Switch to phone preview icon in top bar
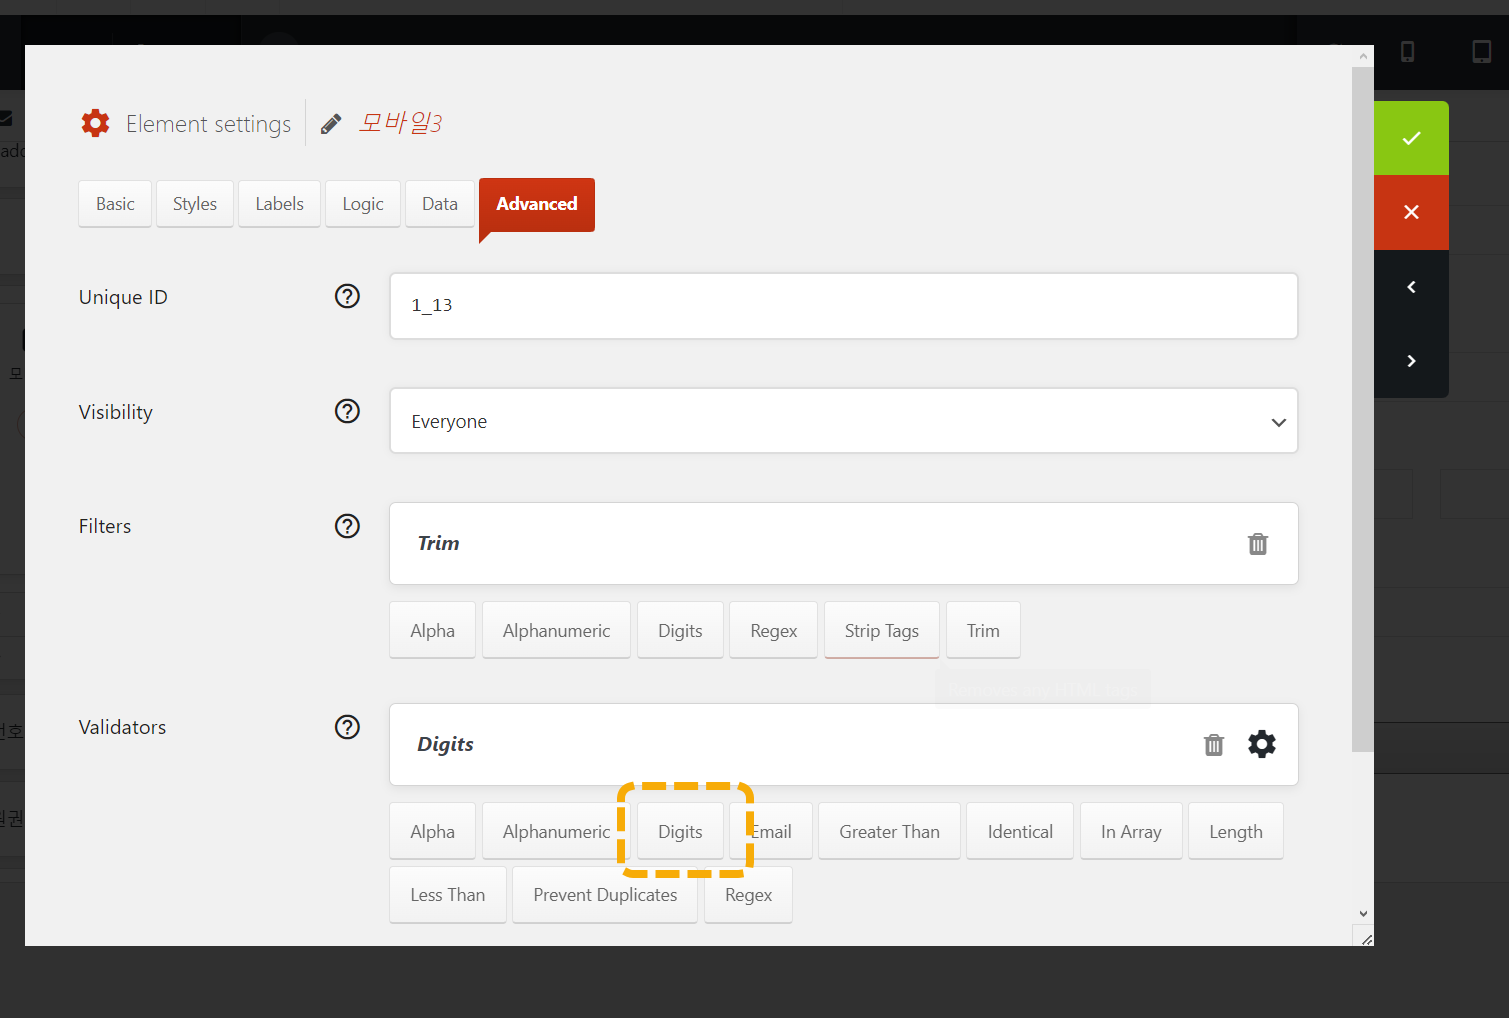 1407,52
